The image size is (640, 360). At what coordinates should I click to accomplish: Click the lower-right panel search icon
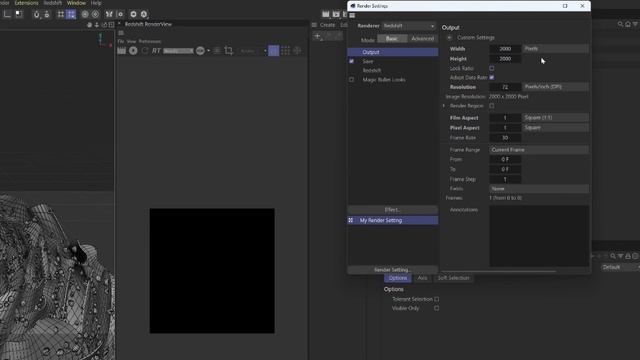click(613, 256)
